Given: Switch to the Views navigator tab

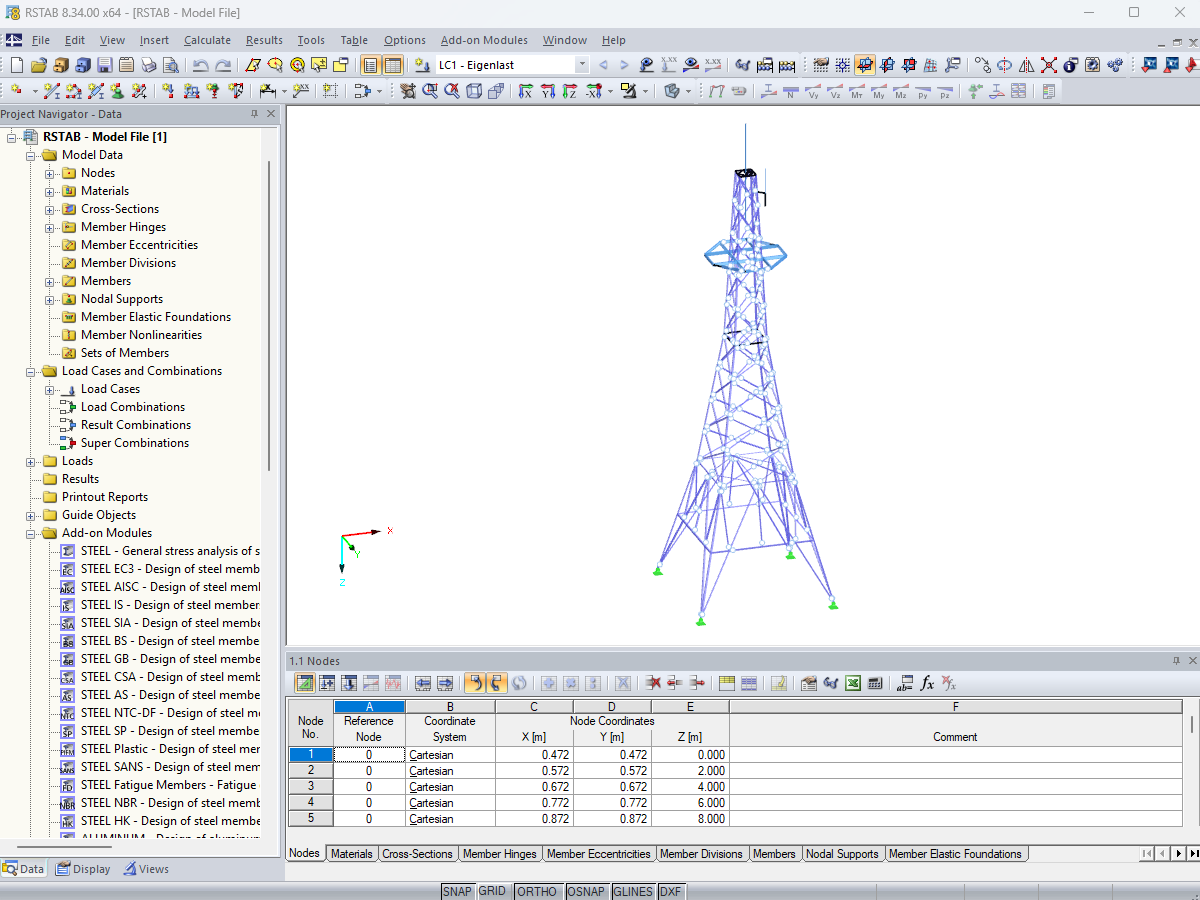Looking at the screenshot, I should 146,869.
